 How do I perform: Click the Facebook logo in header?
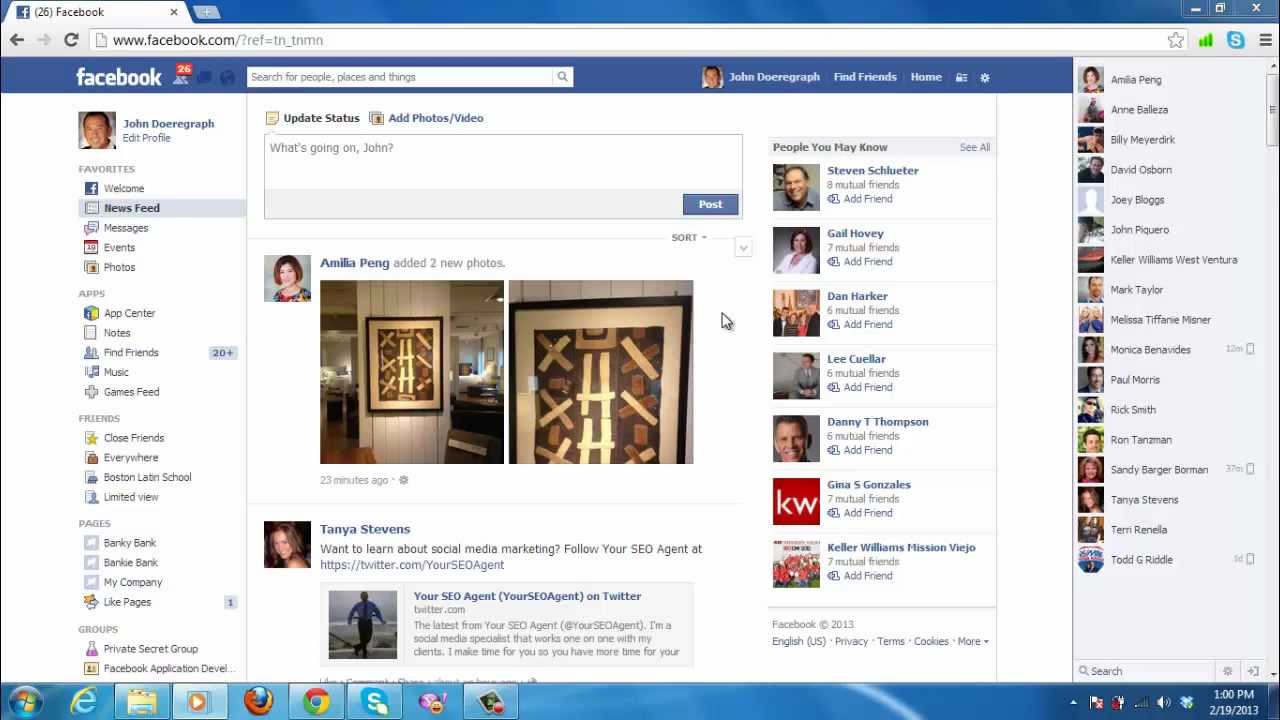click(x=118, y=77)
